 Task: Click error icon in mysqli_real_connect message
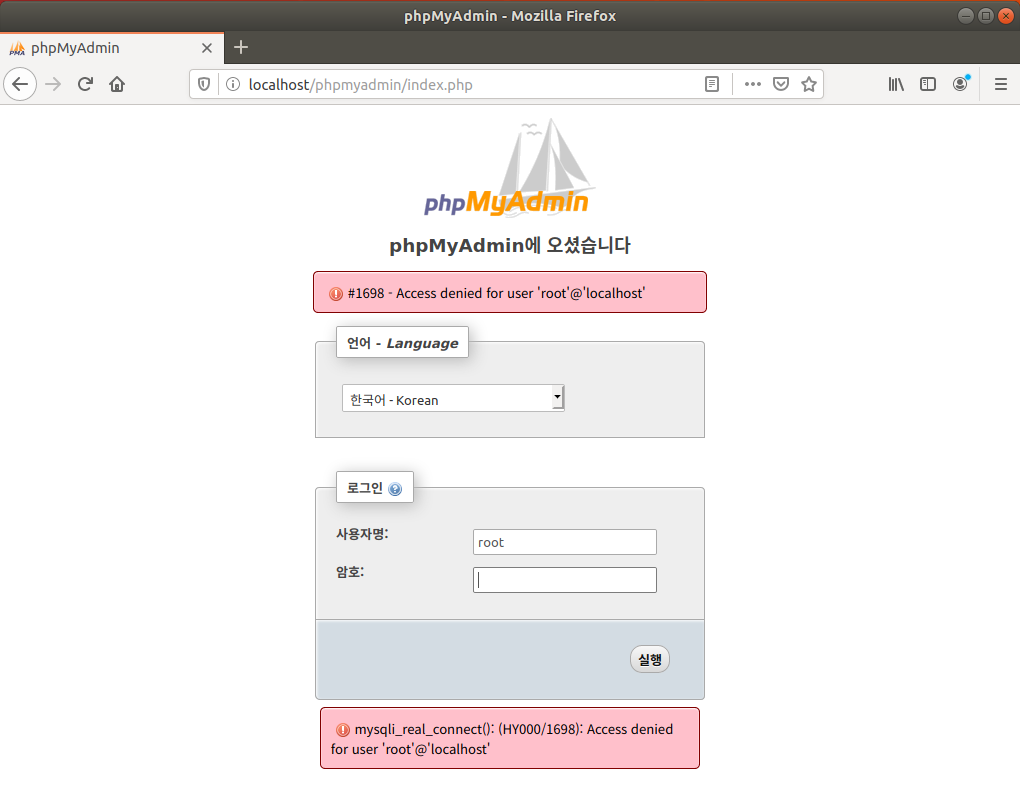[343, 730]
